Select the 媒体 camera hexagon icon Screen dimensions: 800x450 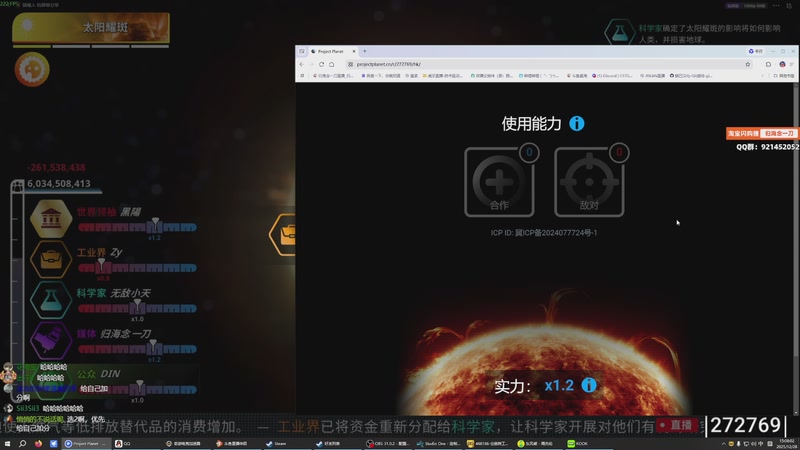[51, 340]
